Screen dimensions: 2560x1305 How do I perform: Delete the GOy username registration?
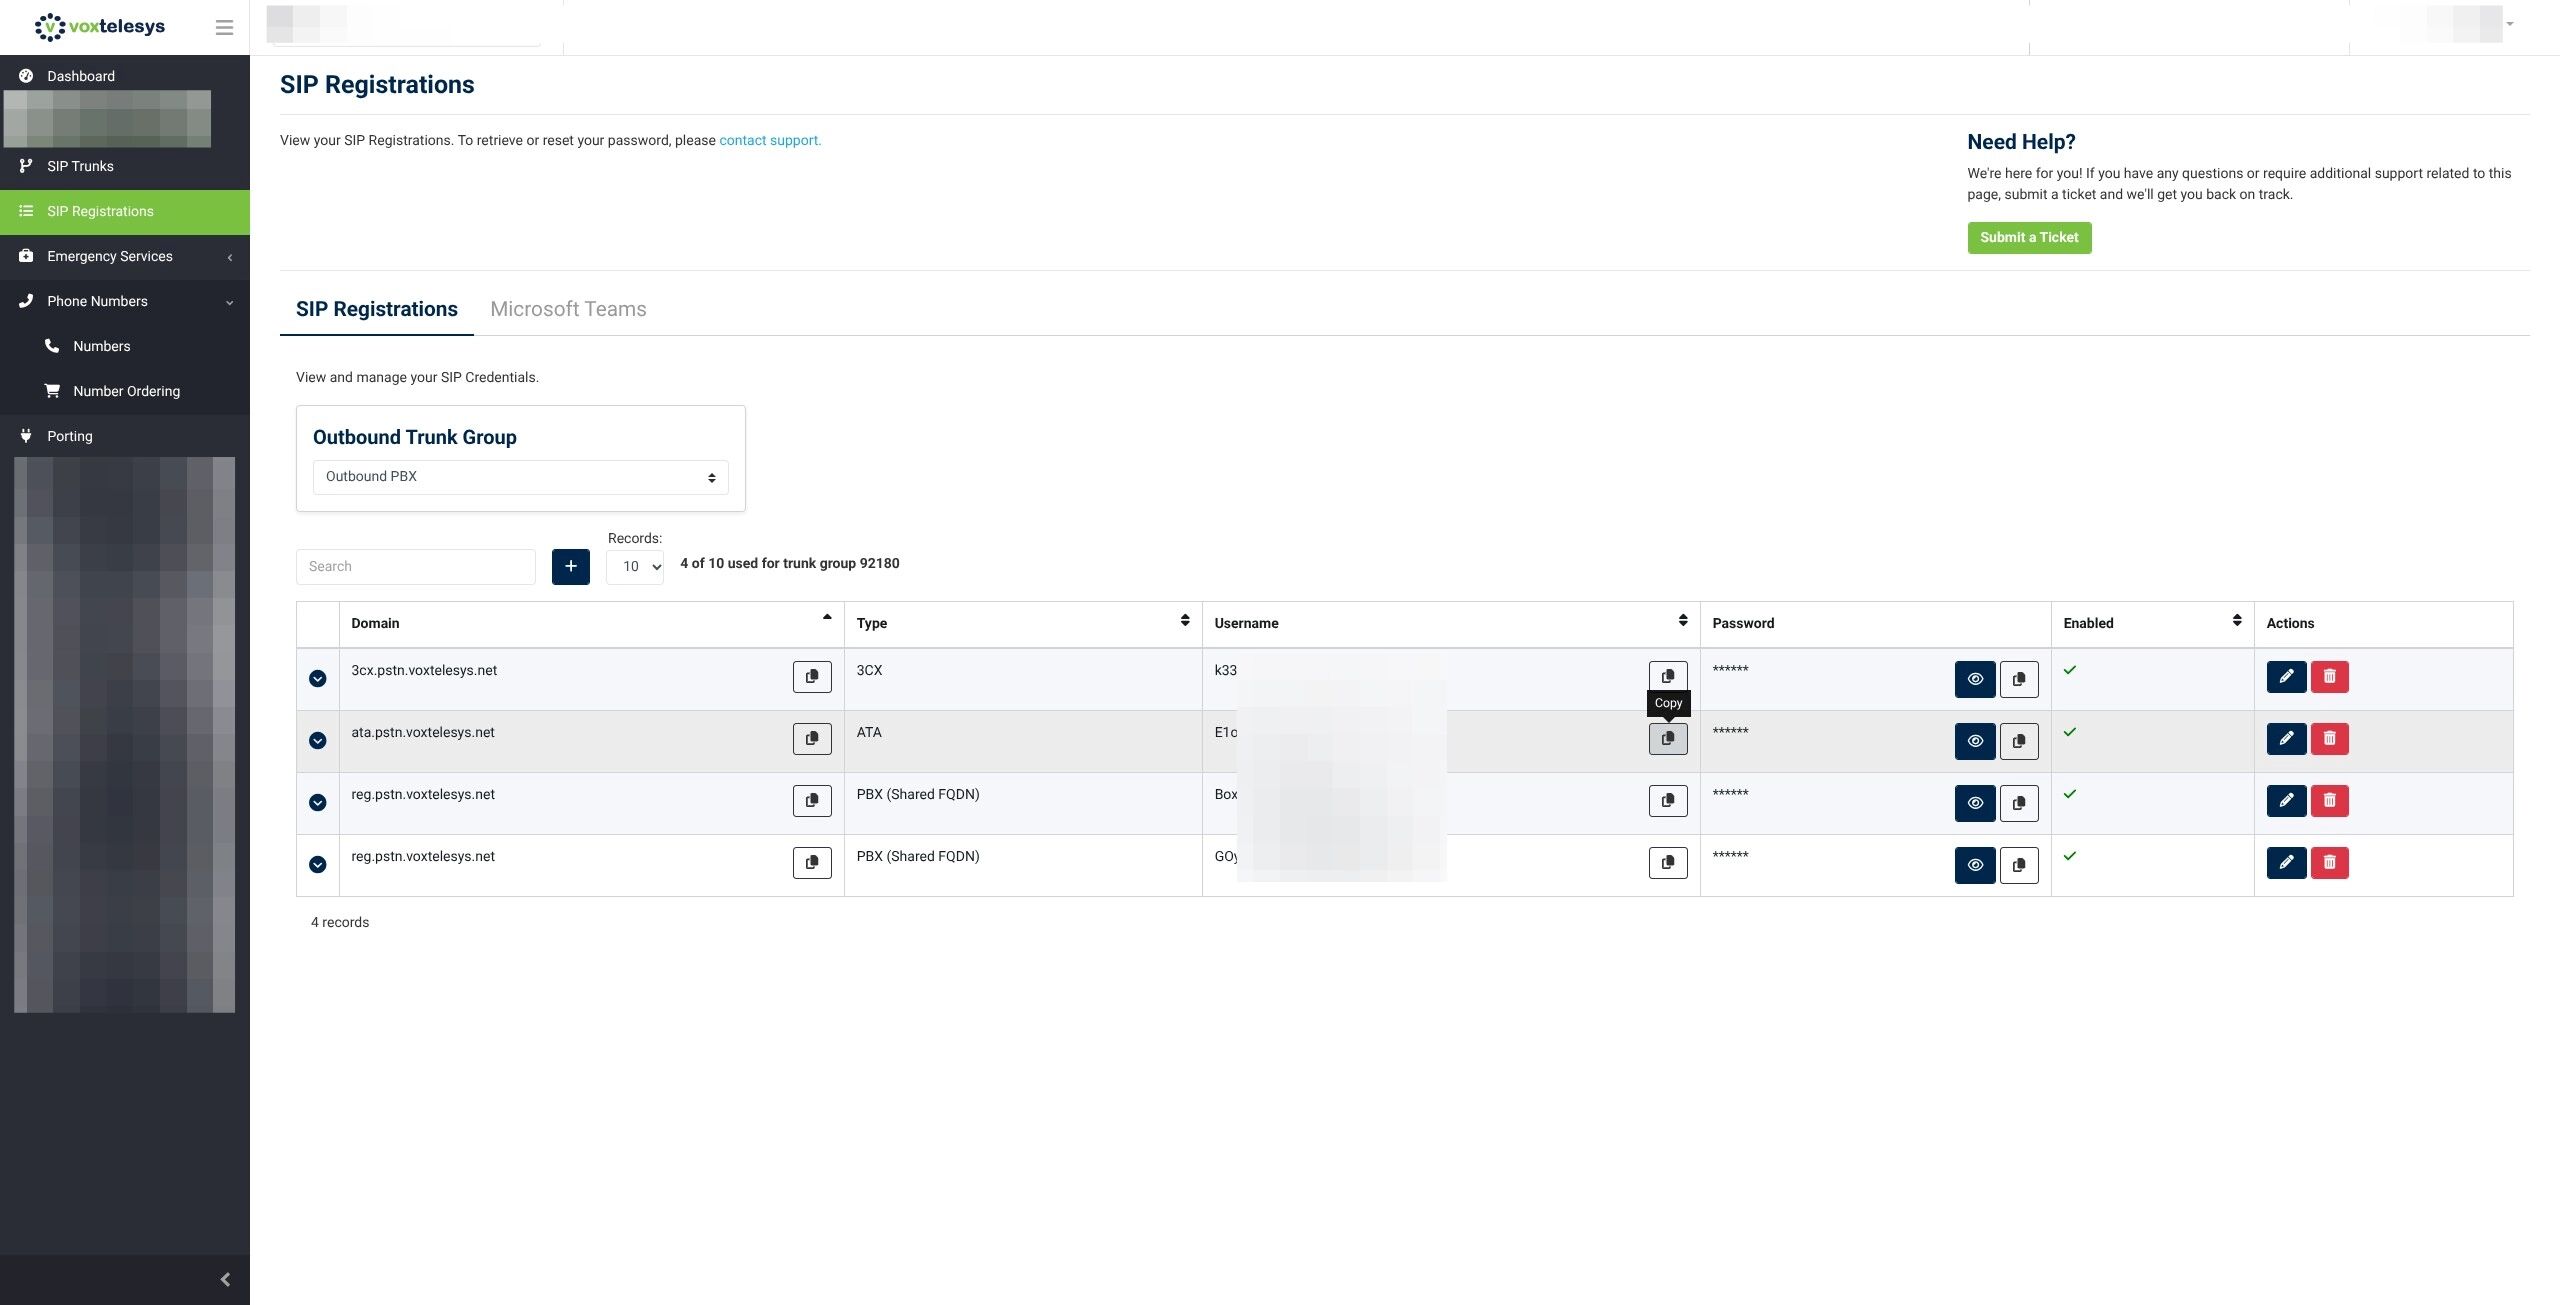tap(2330, 863)
